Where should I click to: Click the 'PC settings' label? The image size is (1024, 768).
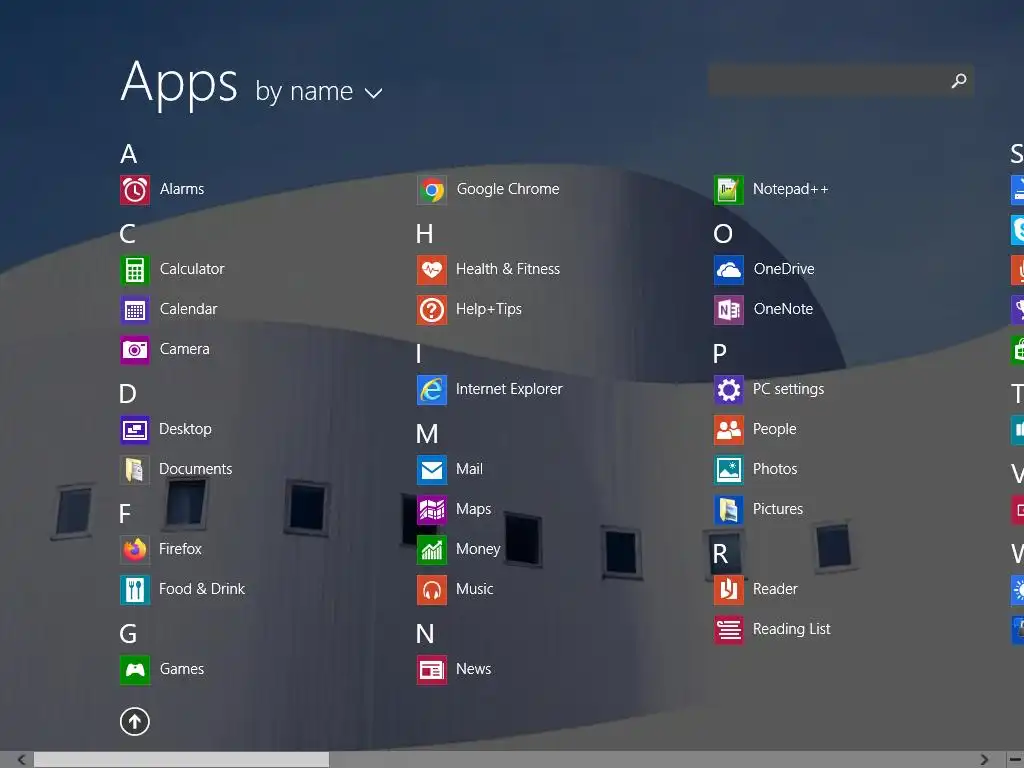pos(788,389)
